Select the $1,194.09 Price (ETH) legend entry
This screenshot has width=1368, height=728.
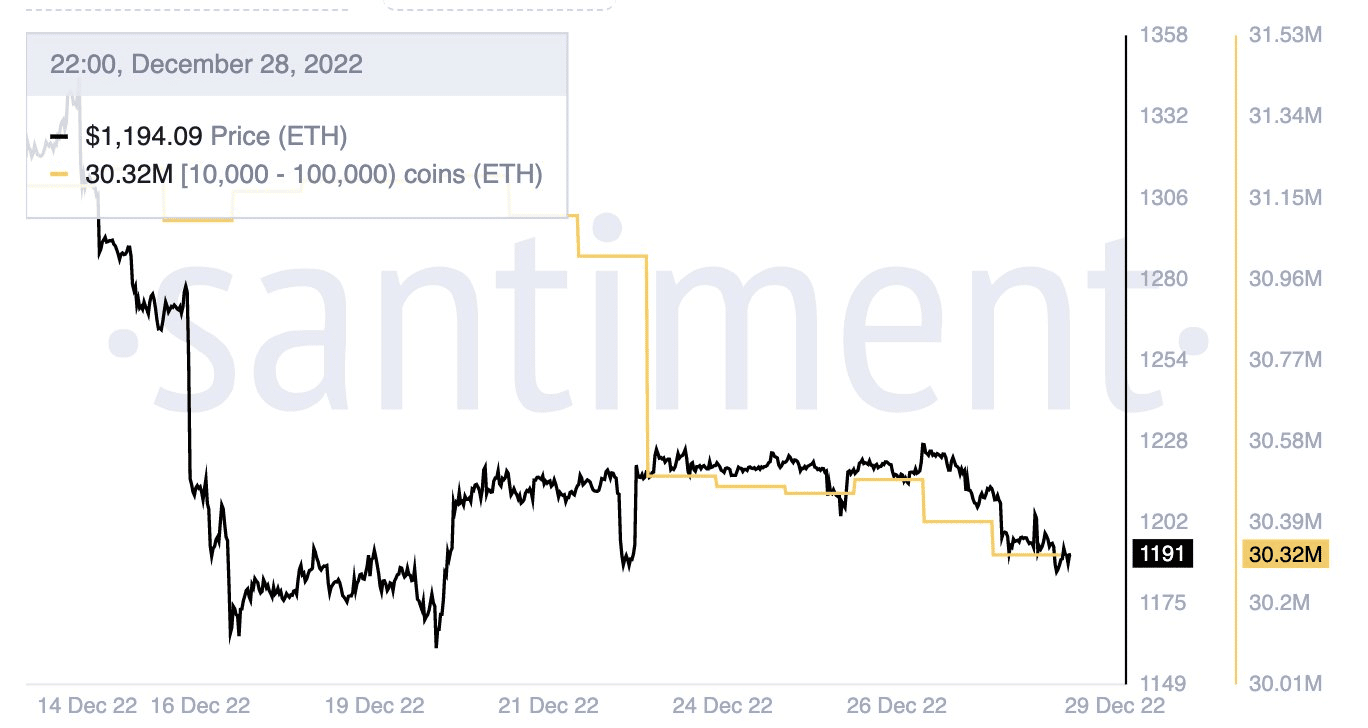(217, 136)
